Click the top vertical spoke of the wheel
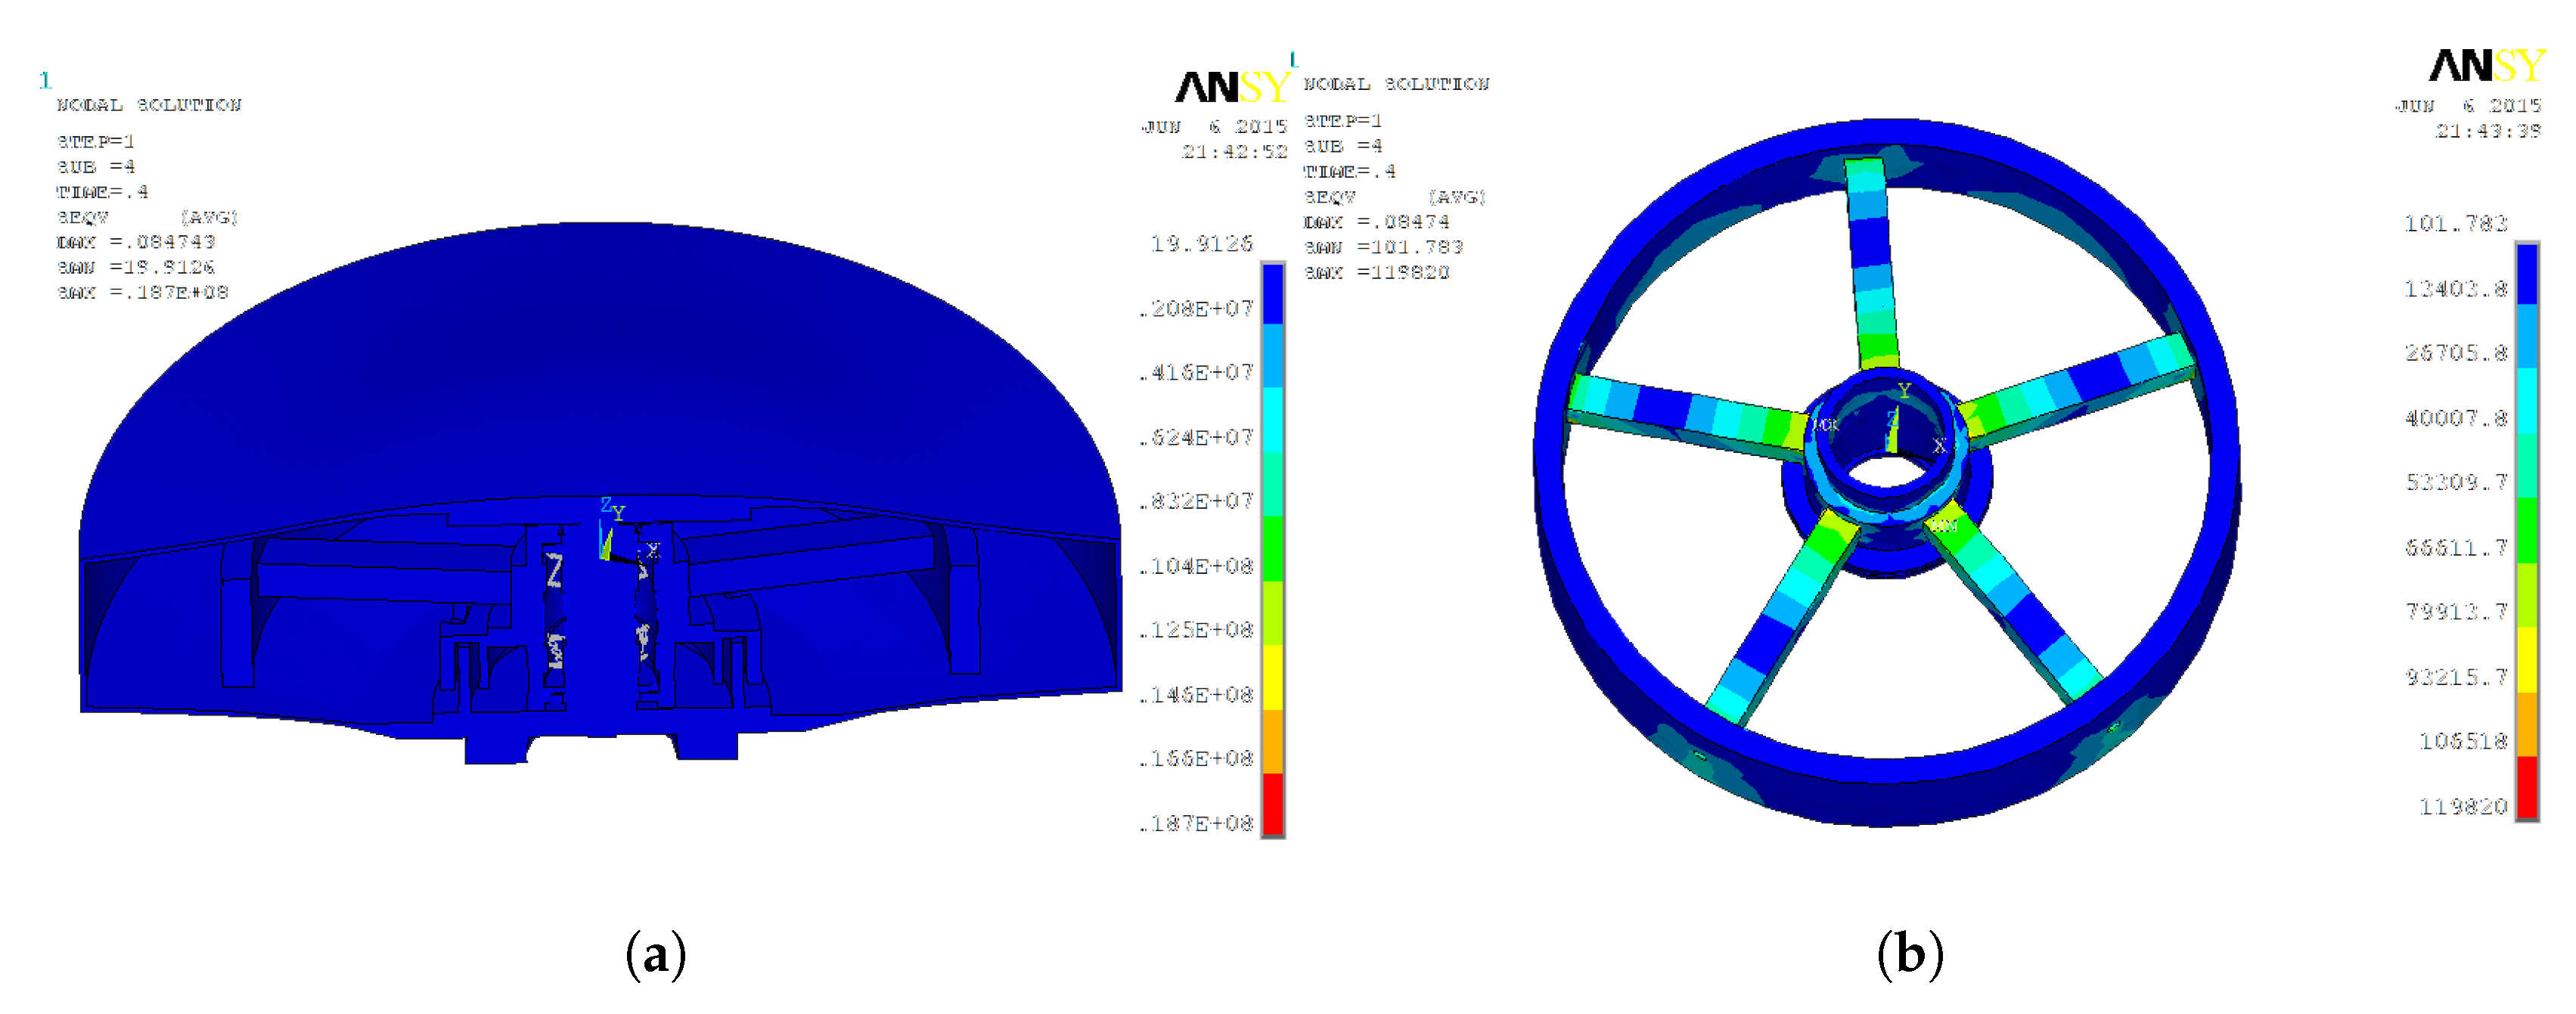Screen dimensions: 2576x1014 point(1871,262)
